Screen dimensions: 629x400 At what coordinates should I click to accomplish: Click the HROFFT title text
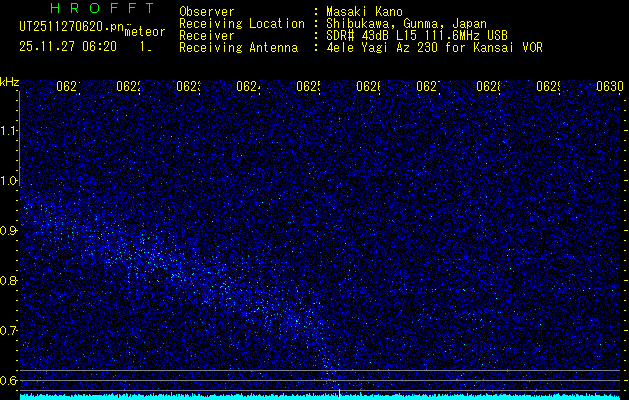click(103, 8)
